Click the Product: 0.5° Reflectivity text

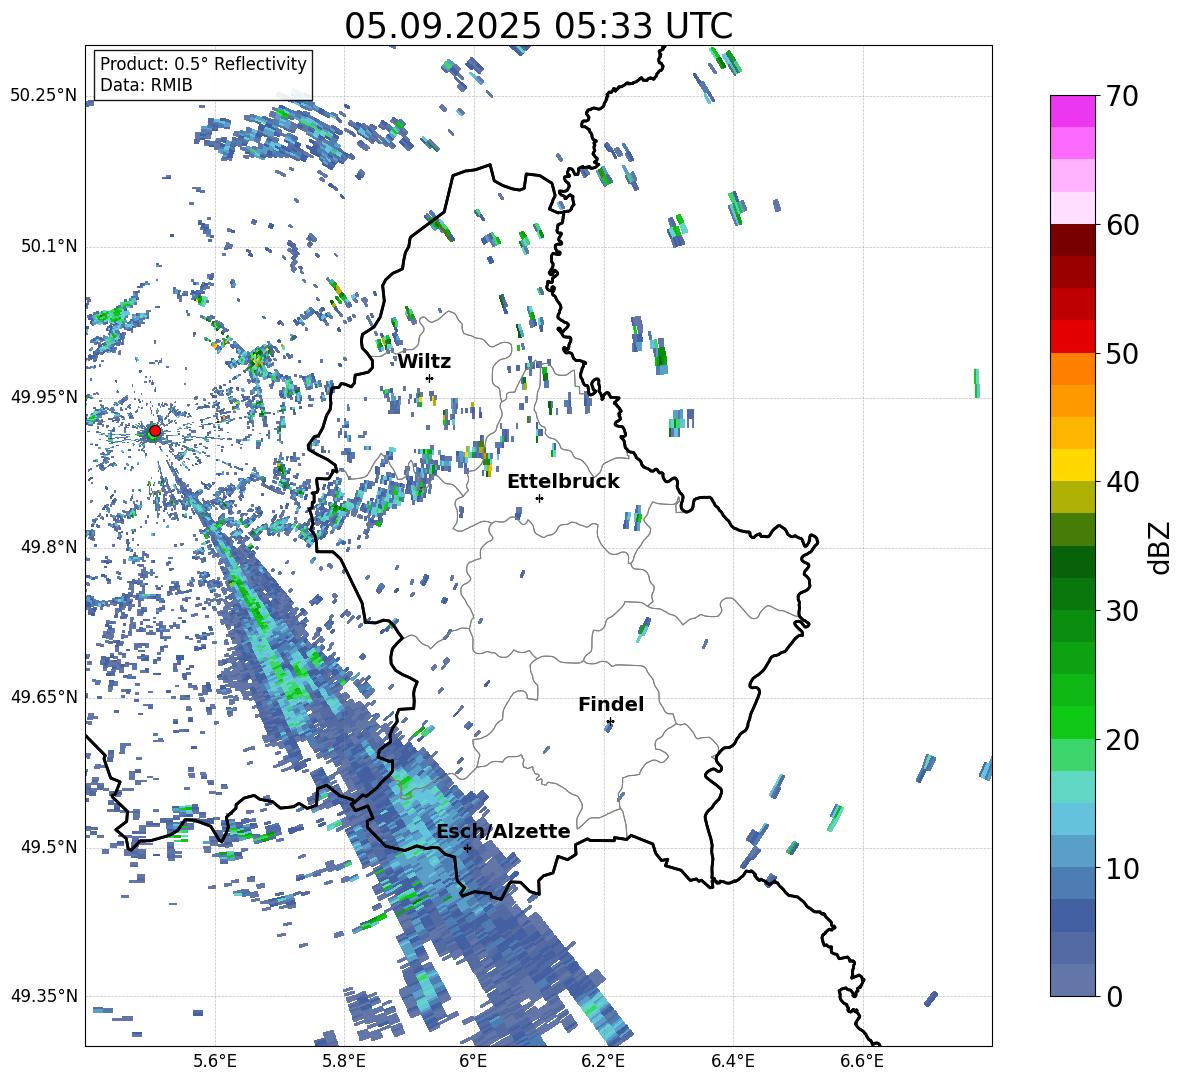[x=203, y=64]
